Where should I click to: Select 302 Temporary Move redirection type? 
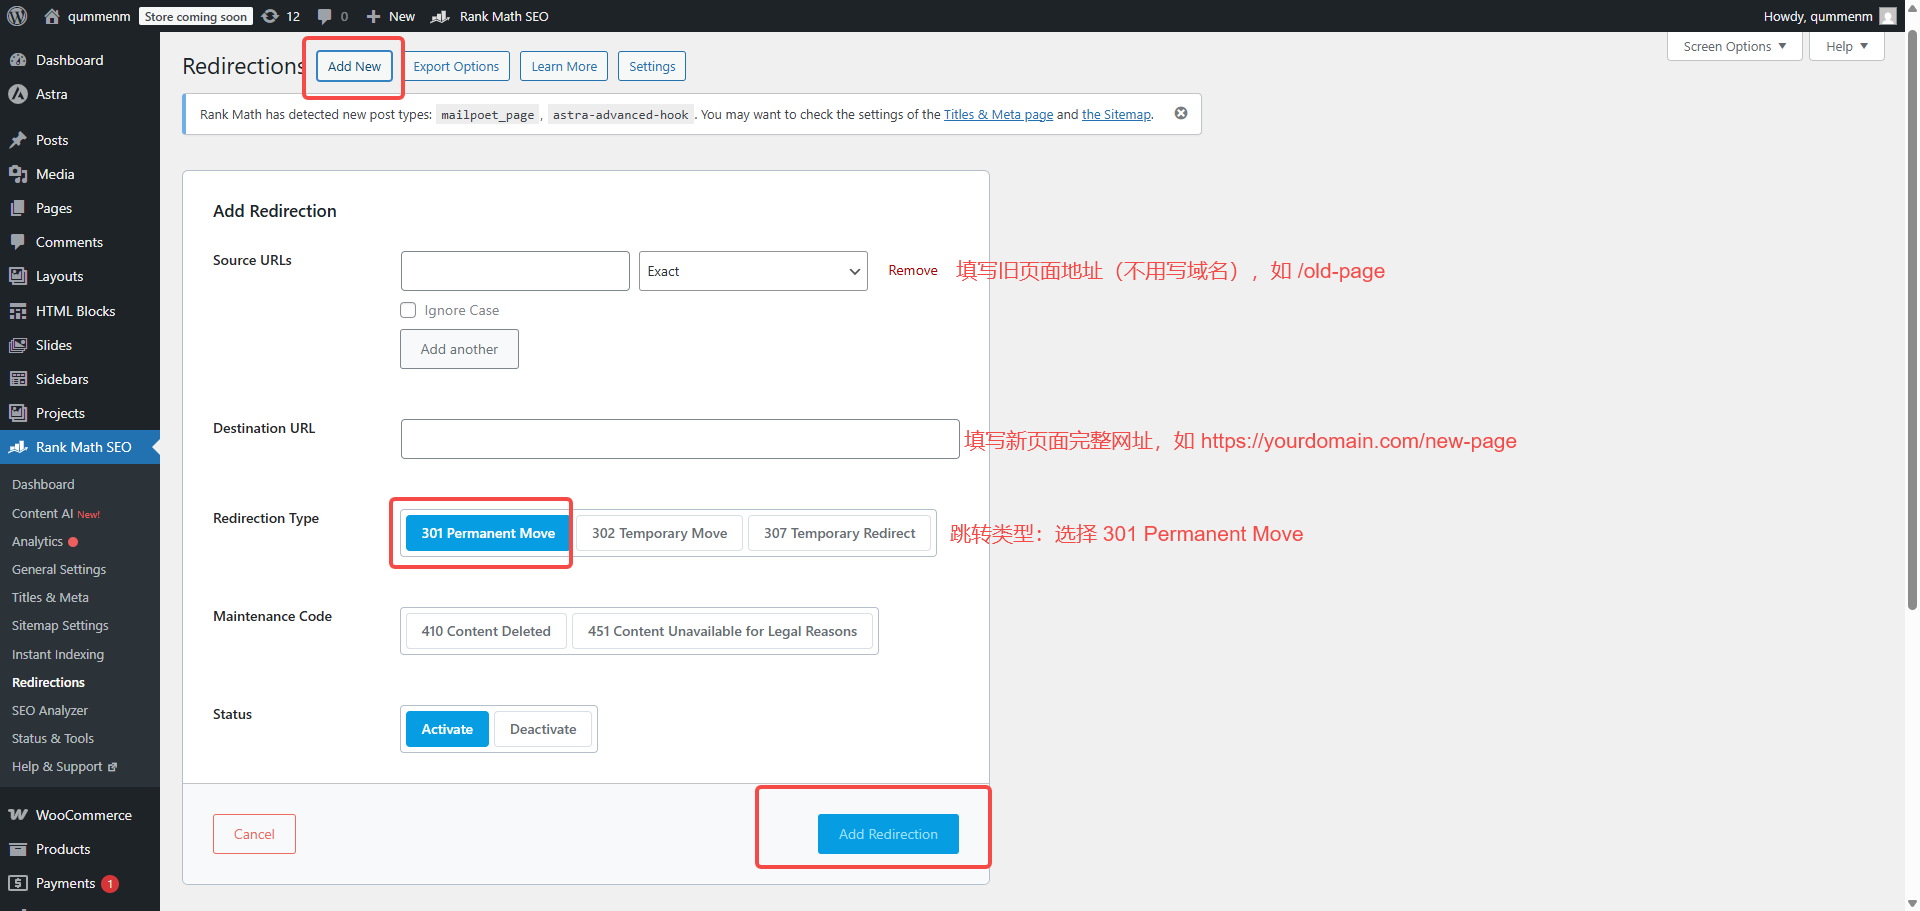659,533
